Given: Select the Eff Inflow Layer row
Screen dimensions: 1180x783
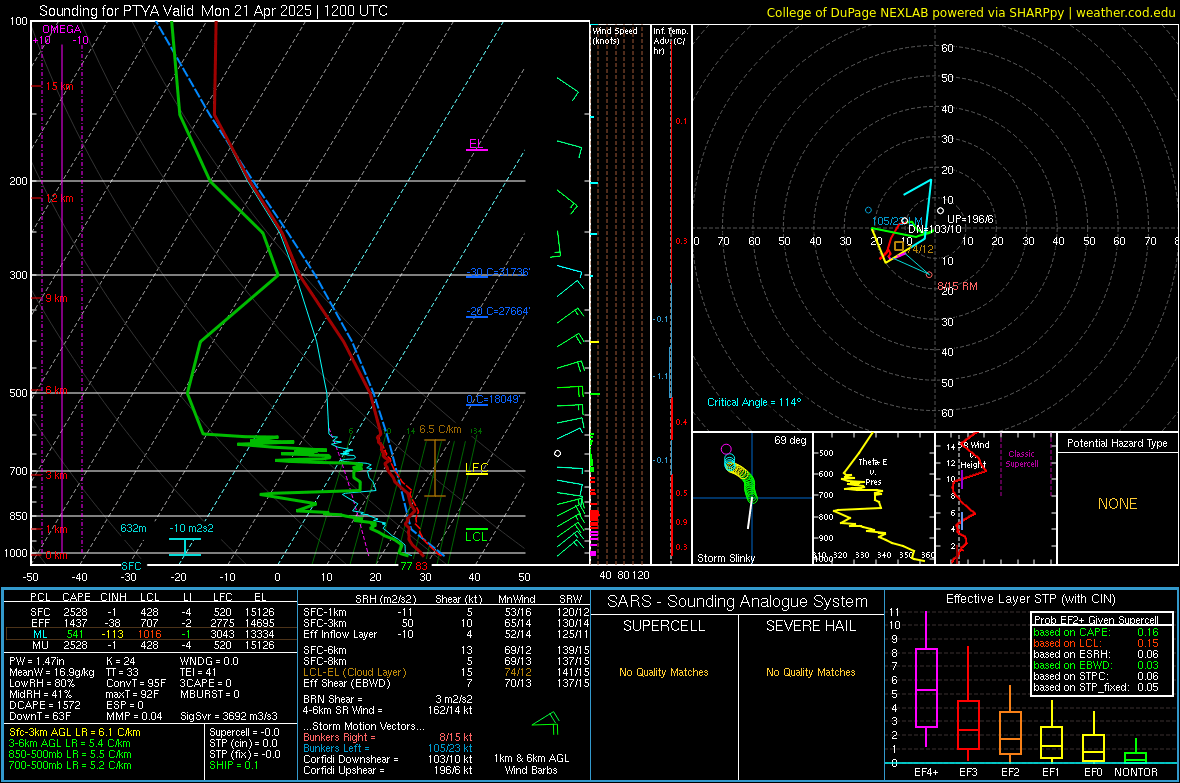Looking at the screenshot, I should [x=445, y=634].
